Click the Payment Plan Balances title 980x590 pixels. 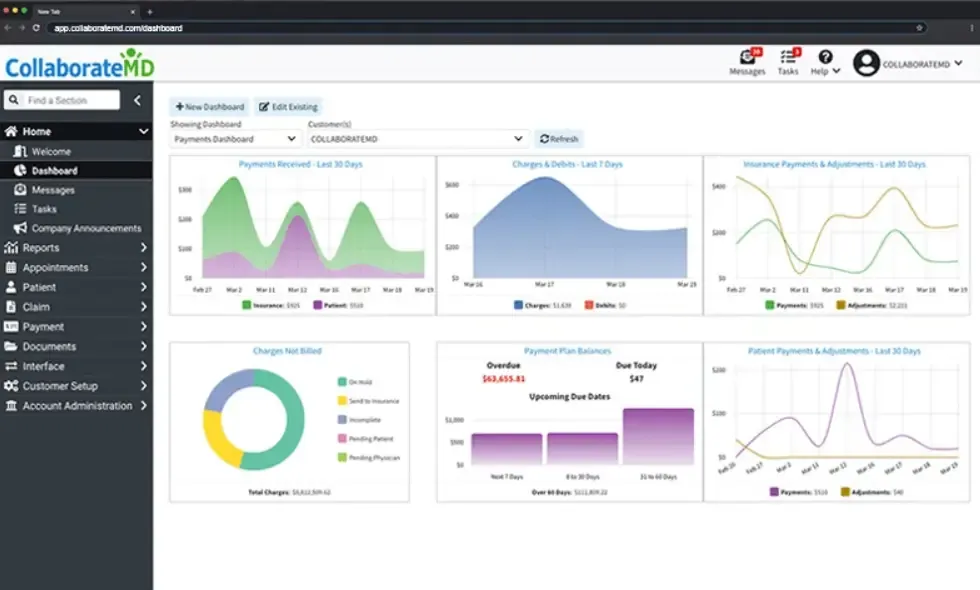568,351
